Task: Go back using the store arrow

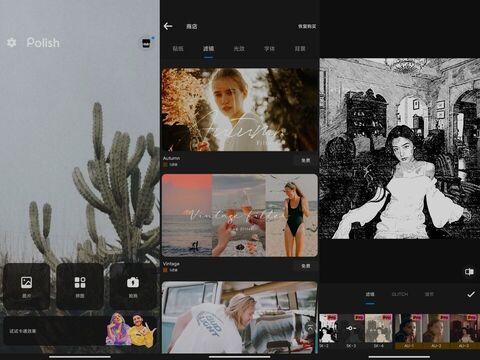Action: click(168, 26)
